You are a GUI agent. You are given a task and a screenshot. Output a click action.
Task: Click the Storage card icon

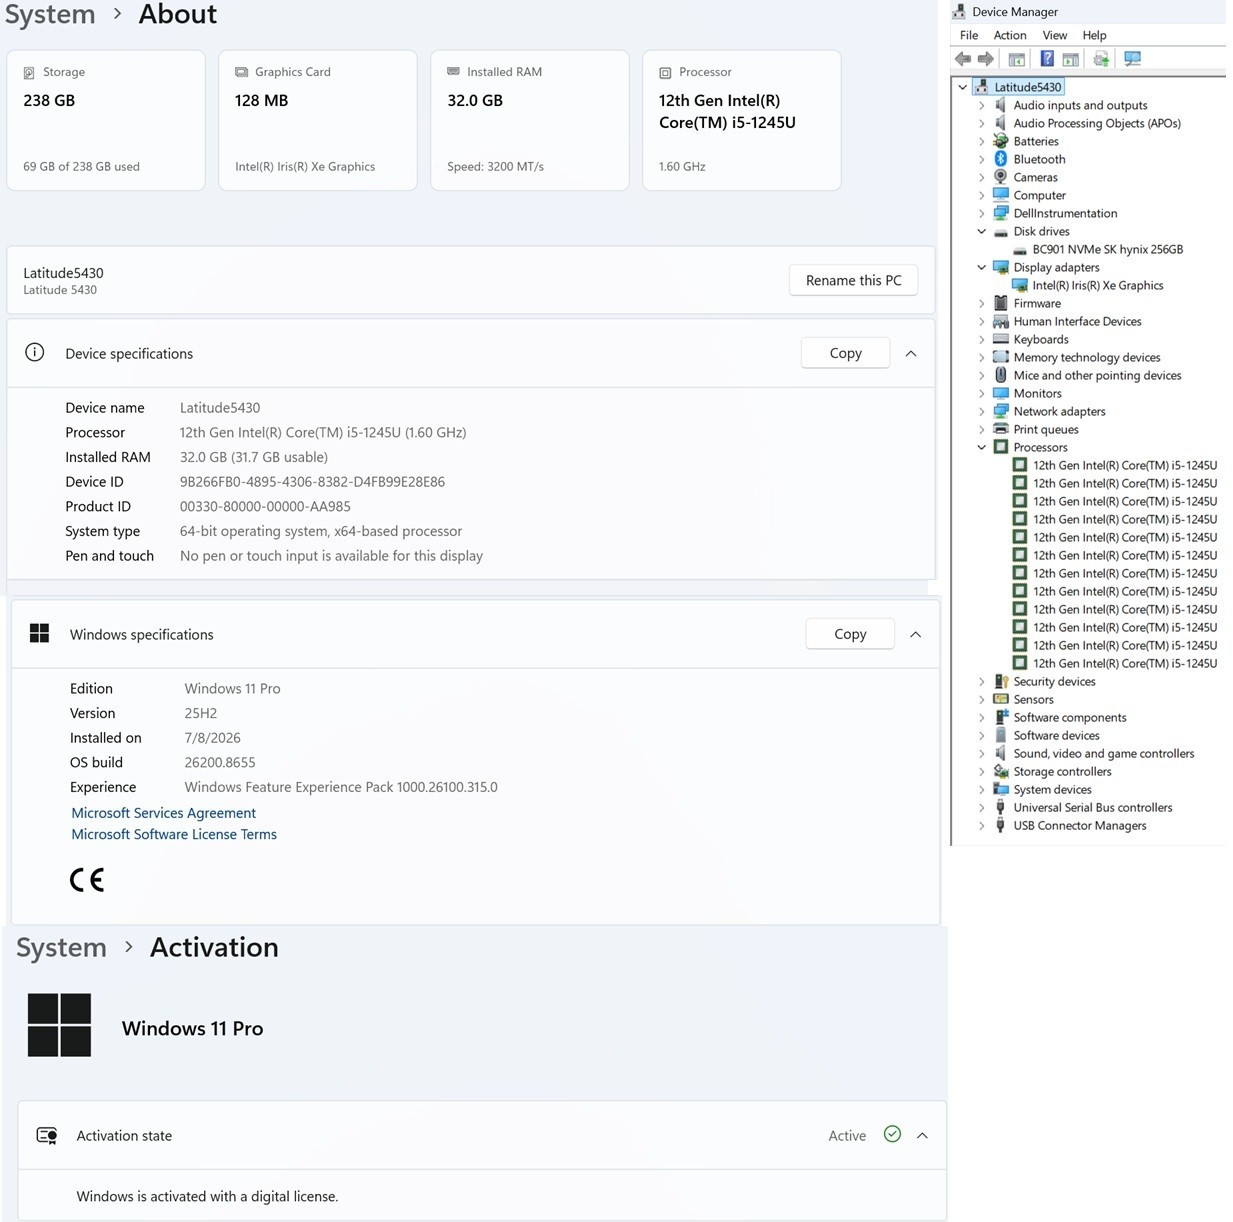[29, 72]
